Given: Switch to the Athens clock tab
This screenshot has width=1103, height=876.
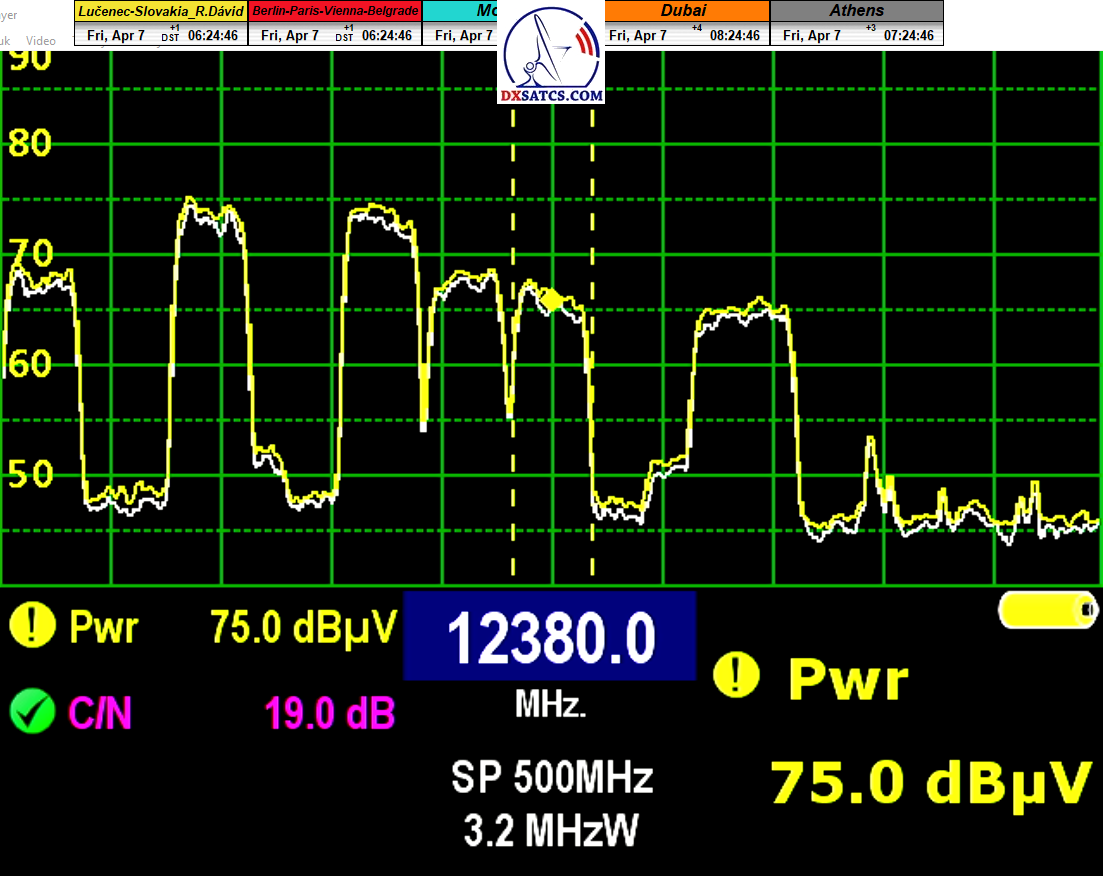Looking at the screenshot, I should point(856,11).
